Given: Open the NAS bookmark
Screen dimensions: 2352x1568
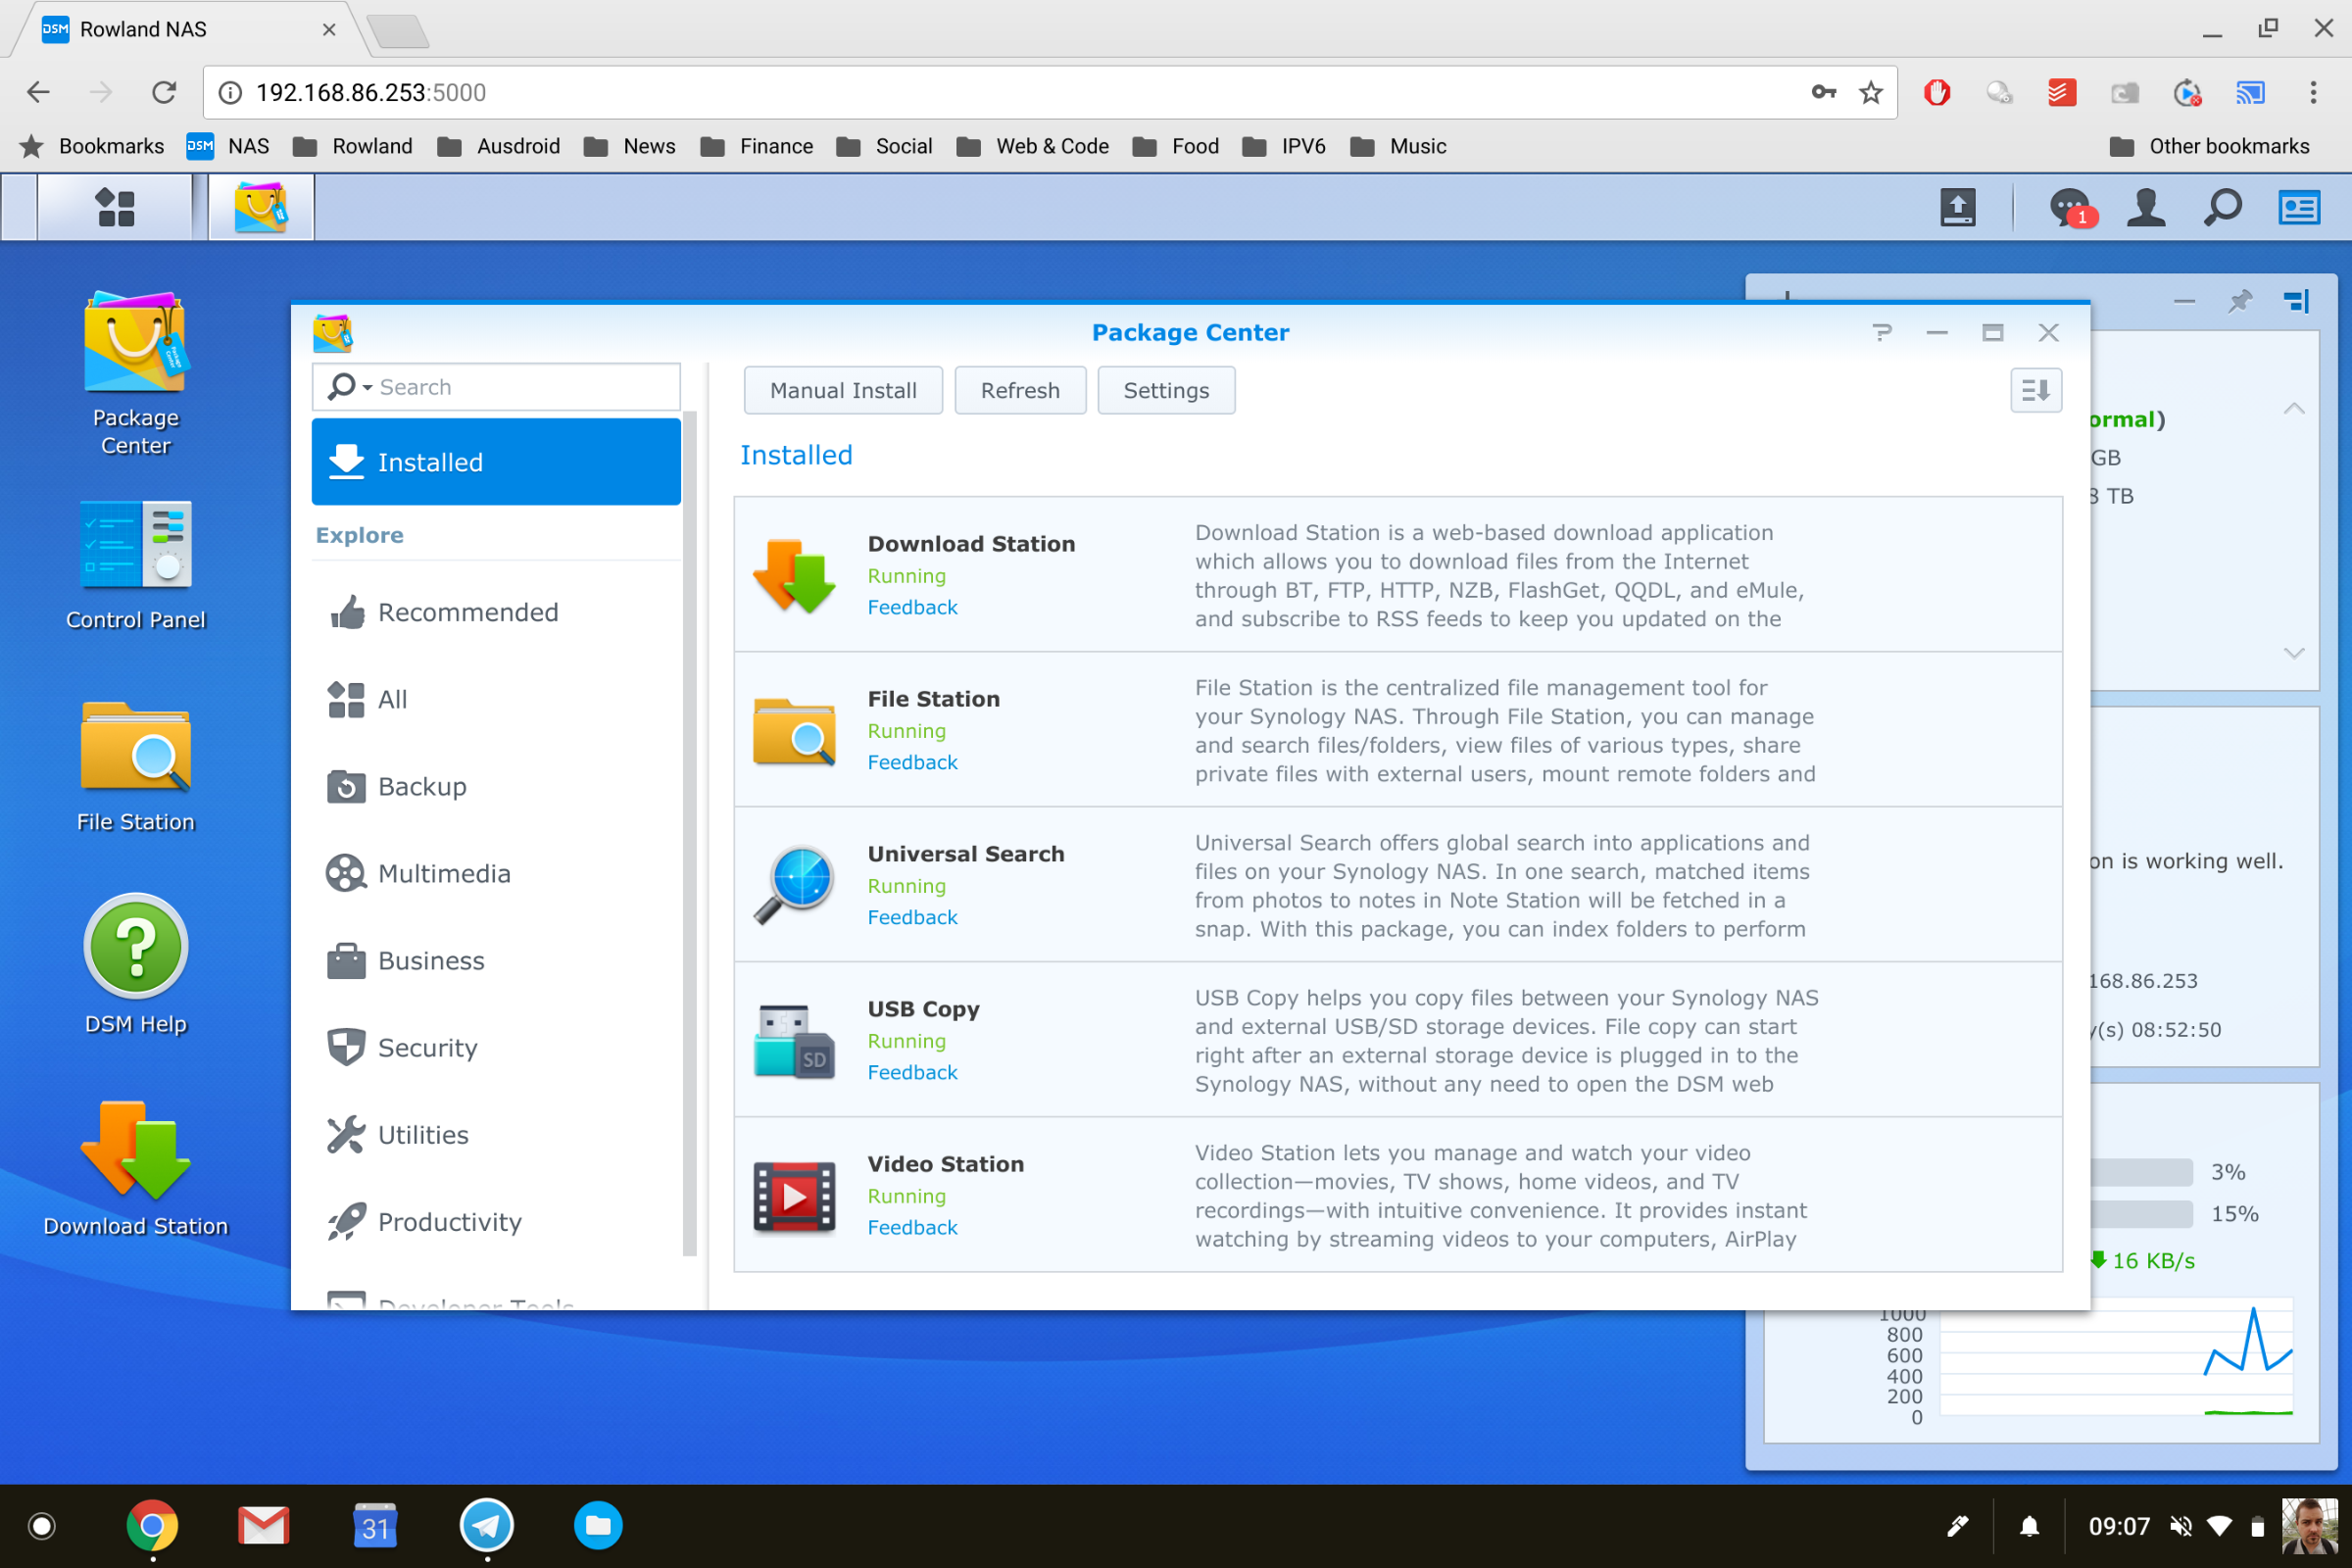Looking at the screenshot, I should pyautogui.click(x=228, y=146).
